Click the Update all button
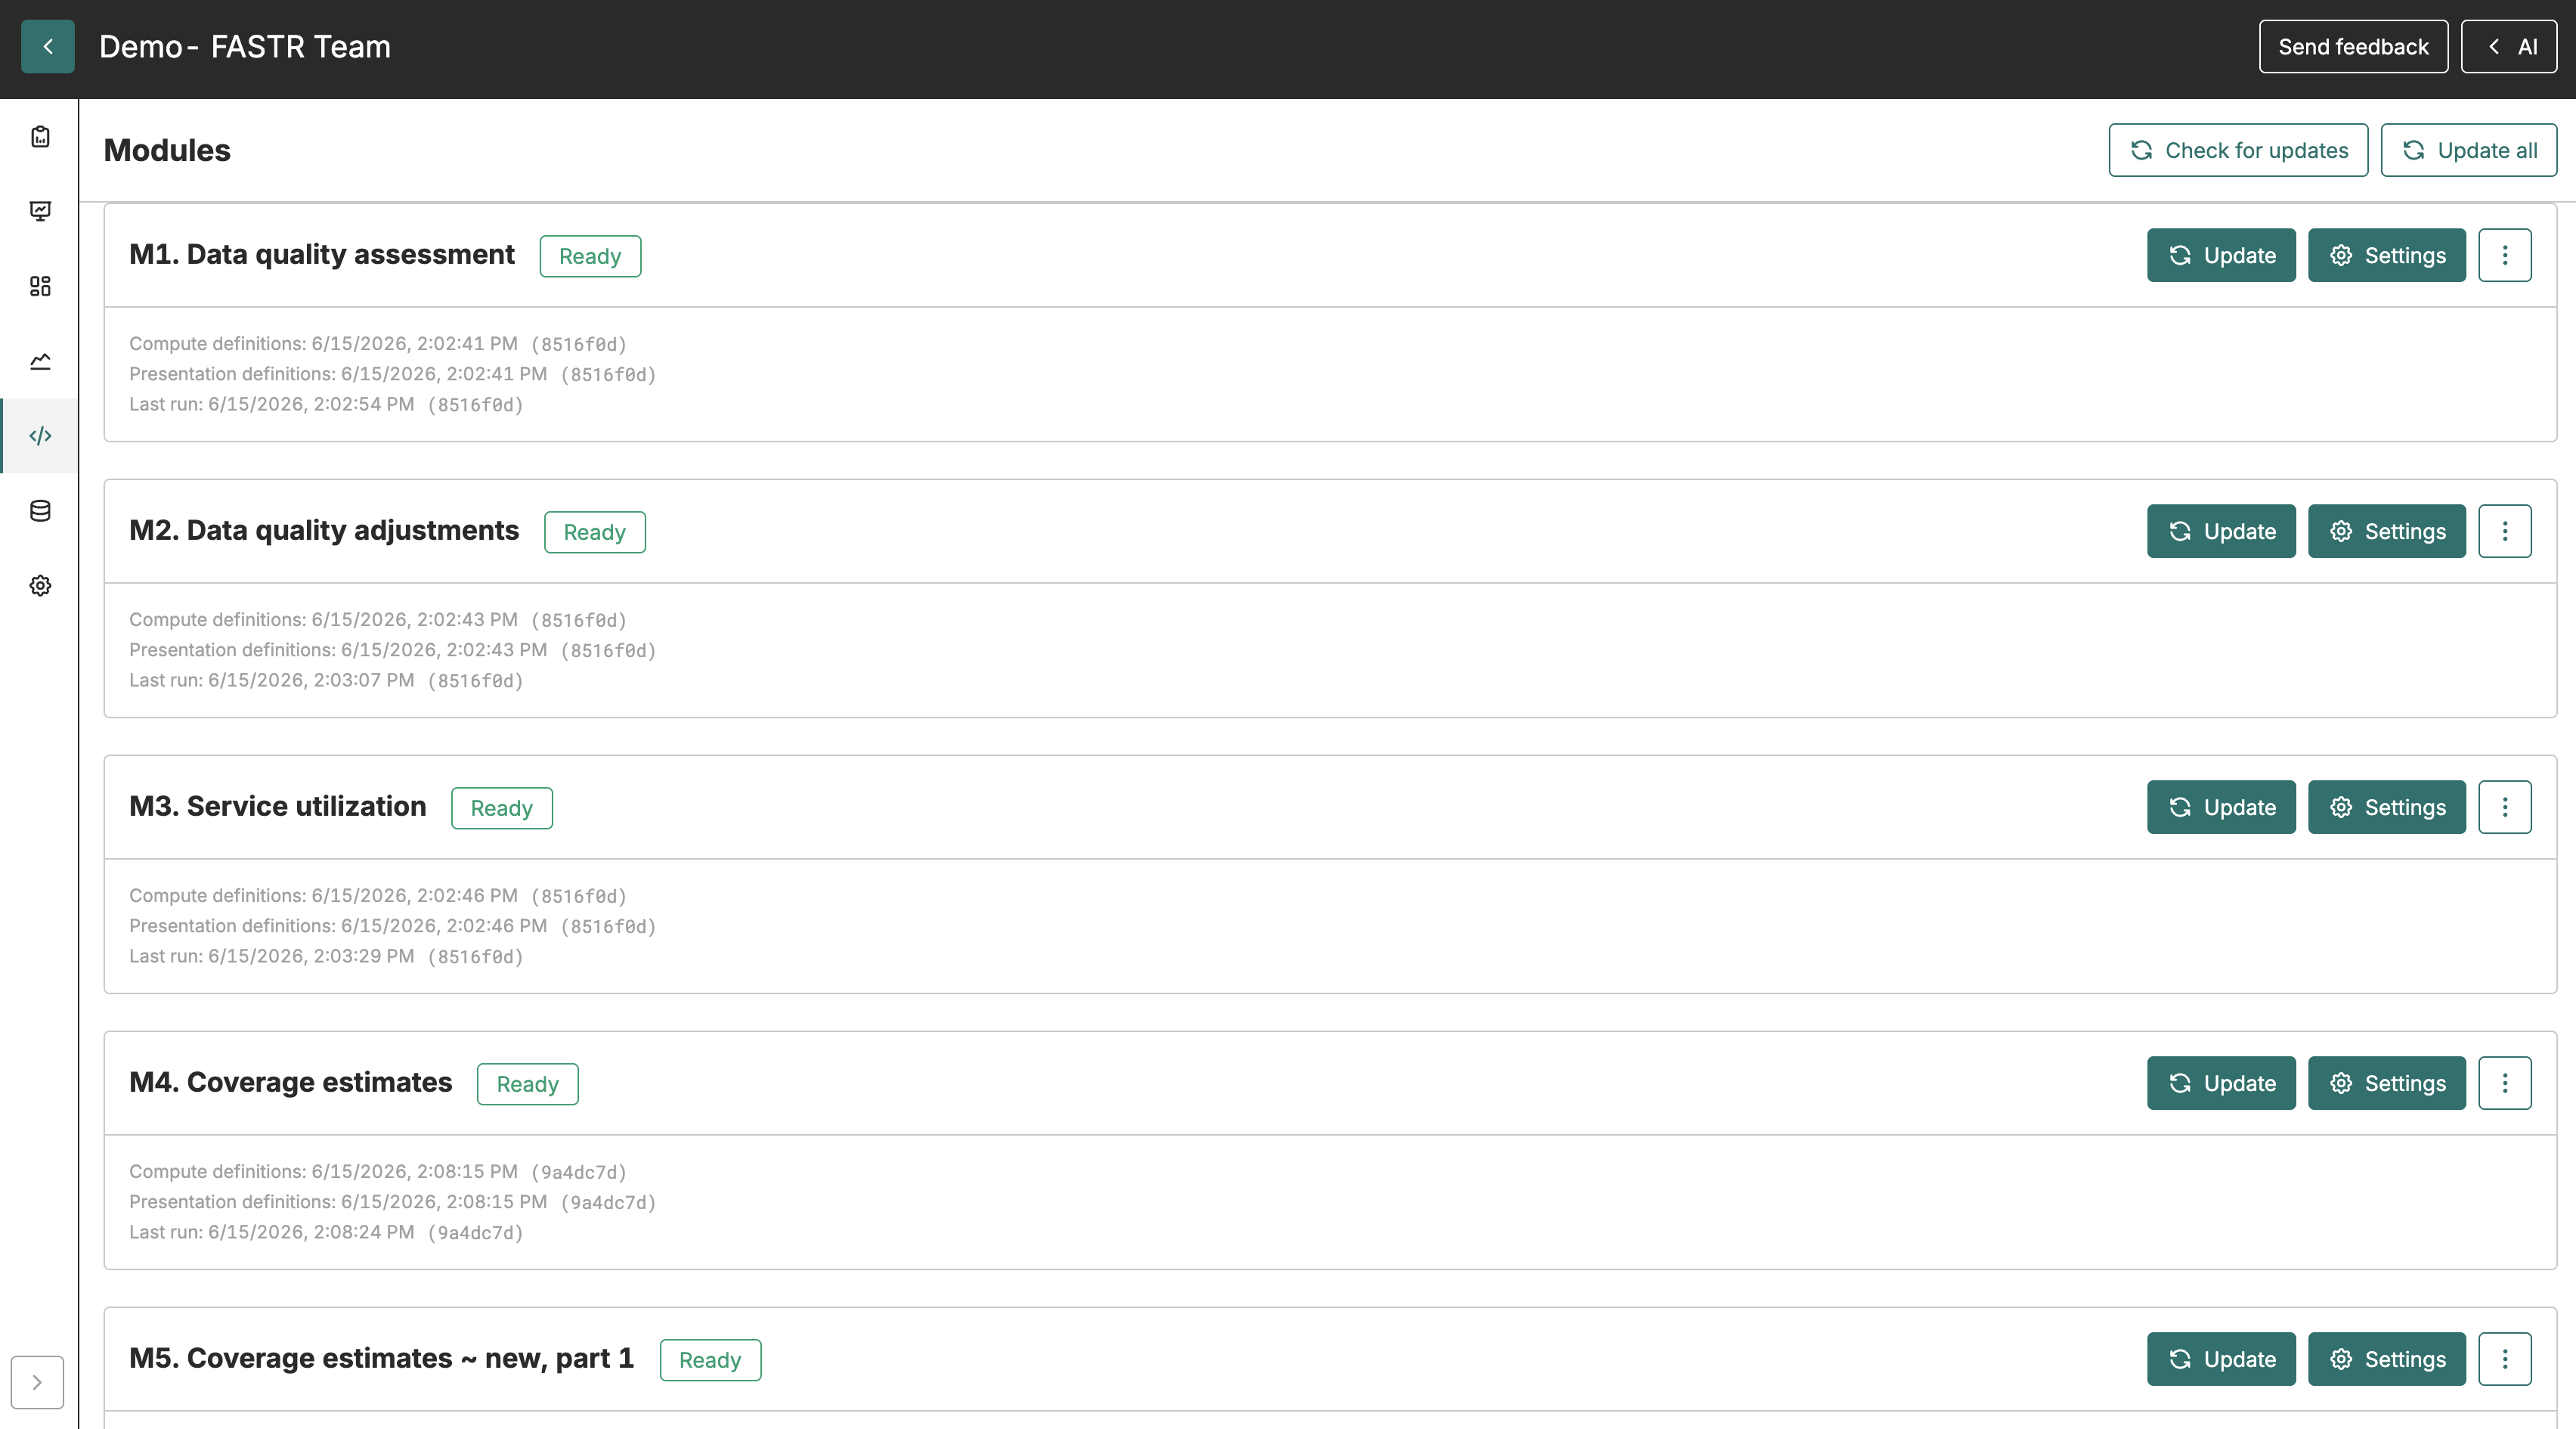2576x1429 pixels. [x=2469, y=150]
